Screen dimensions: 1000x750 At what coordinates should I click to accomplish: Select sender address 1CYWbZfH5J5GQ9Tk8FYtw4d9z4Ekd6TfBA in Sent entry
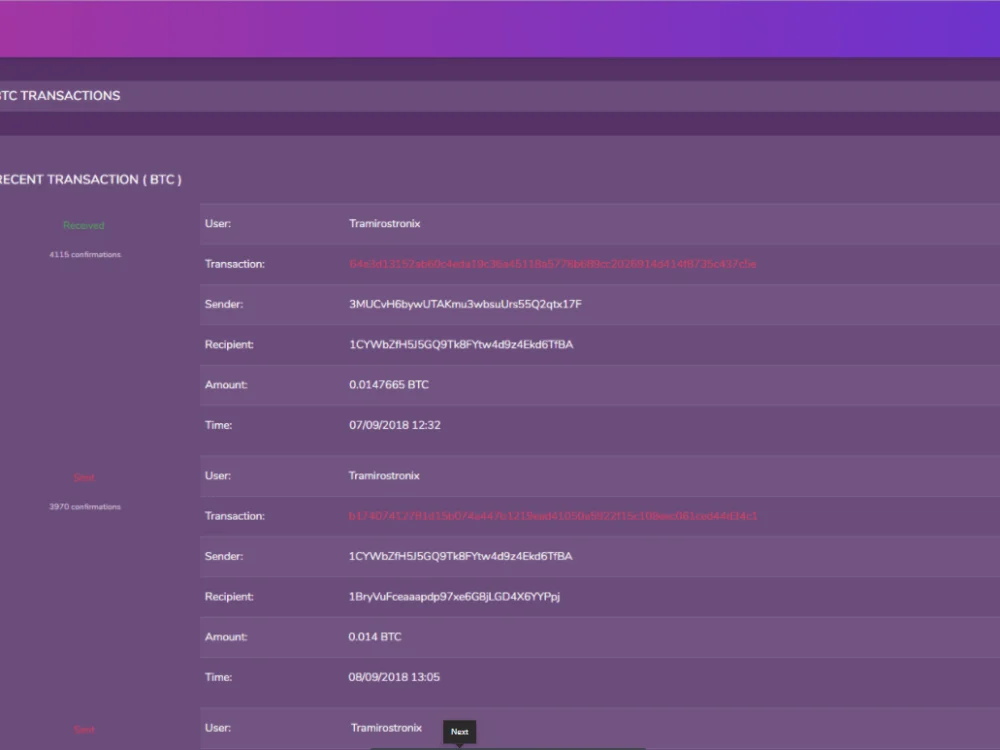[460, 556]
